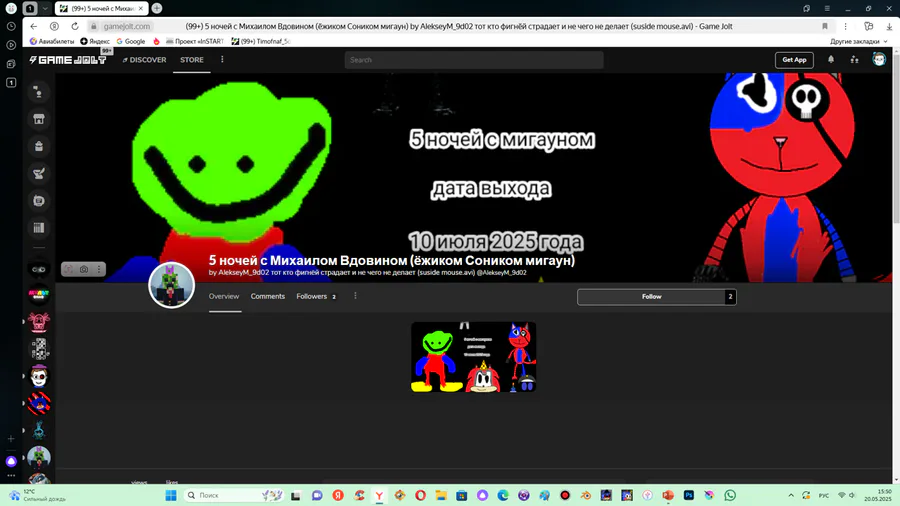Switch to the Overview tab
Viewport: 900px width, 506px height.
(x=224, y=297)
